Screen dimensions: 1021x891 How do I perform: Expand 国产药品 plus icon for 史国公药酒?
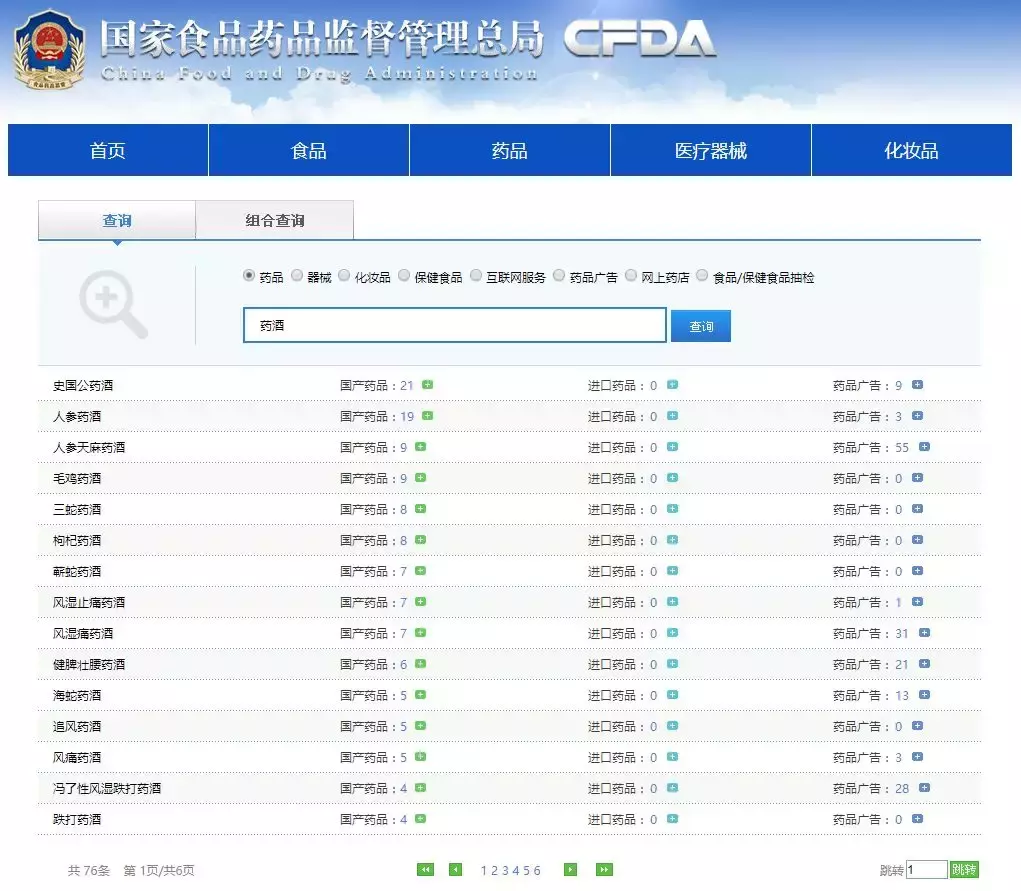[427, 385]
